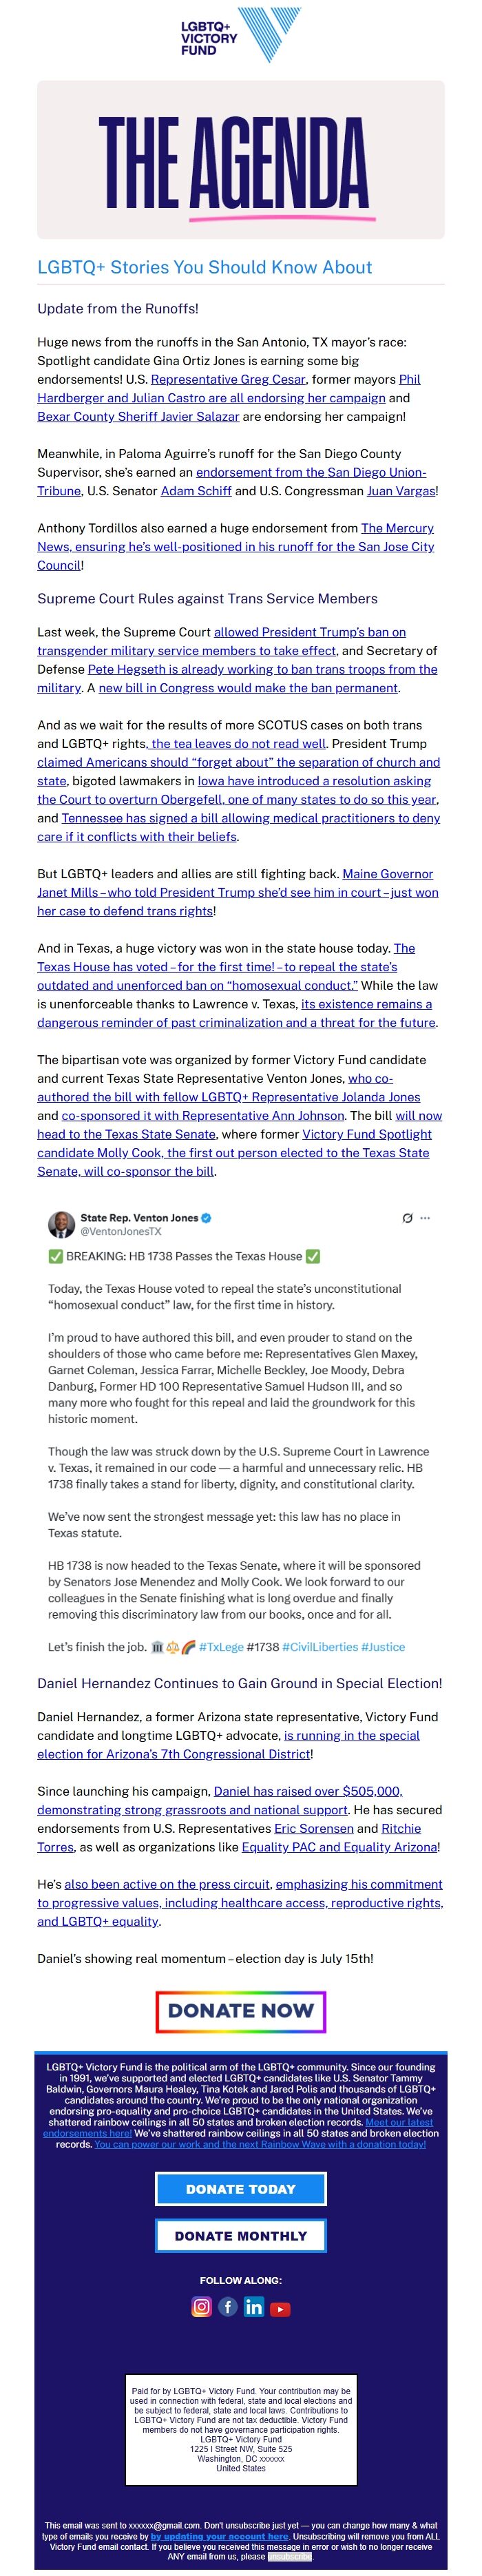The height and width of the screenshot is (2576, 482).
Task: Visit the LinkedIn icon link
Action: 254,2306
